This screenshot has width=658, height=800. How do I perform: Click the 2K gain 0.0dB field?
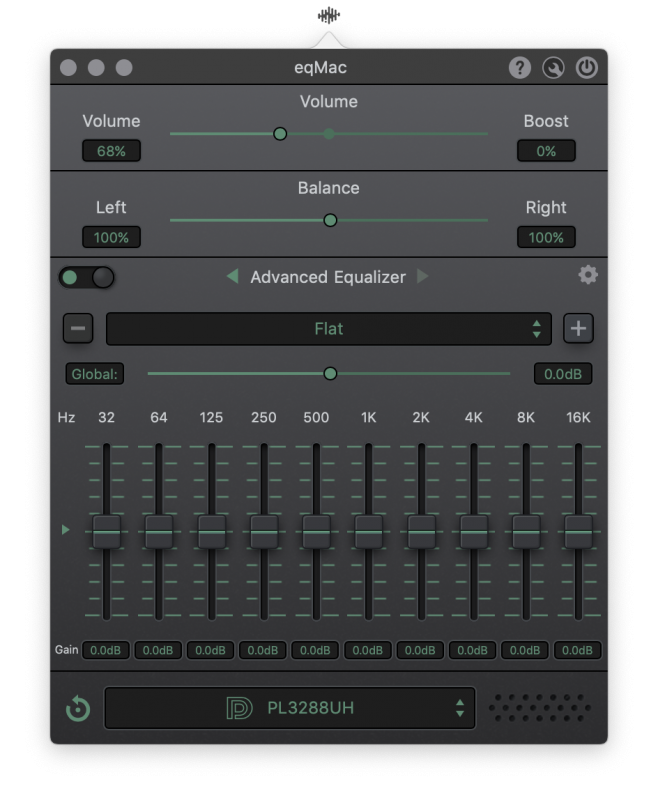420,650
